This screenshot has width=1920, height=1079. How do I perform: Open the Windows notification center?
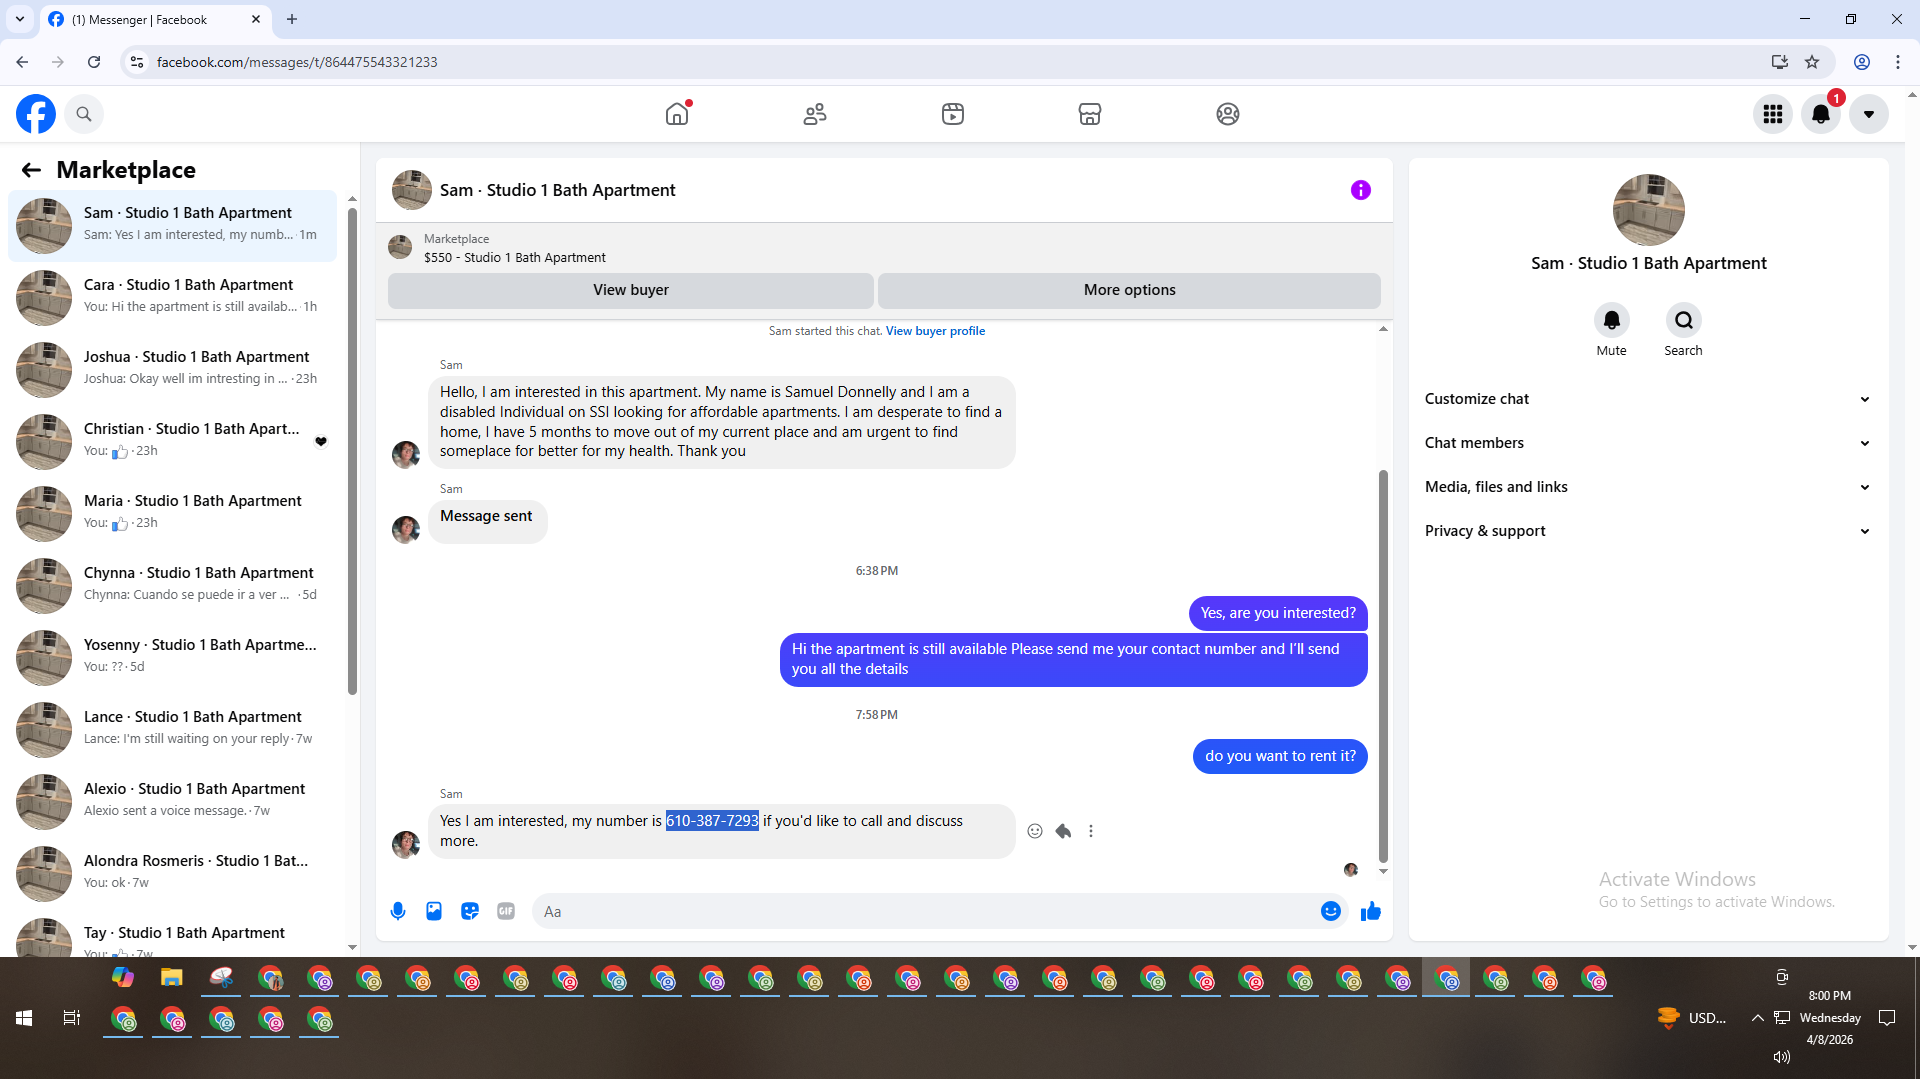point(1887,1018)
